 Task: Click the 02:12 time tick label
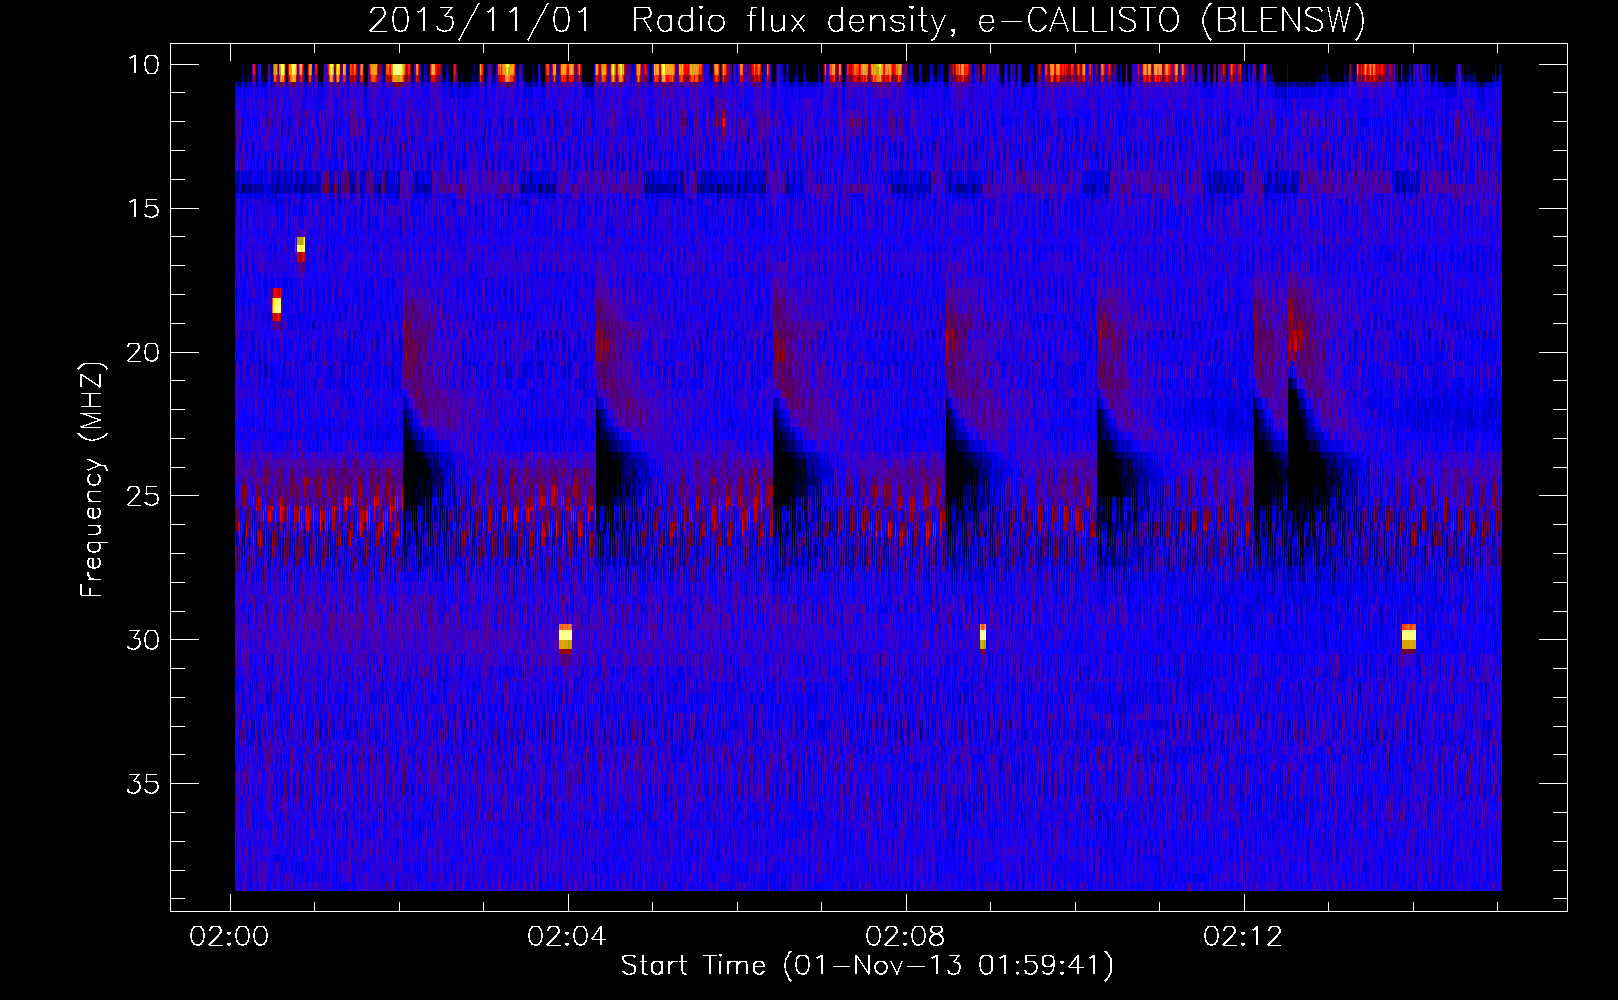1243,937
